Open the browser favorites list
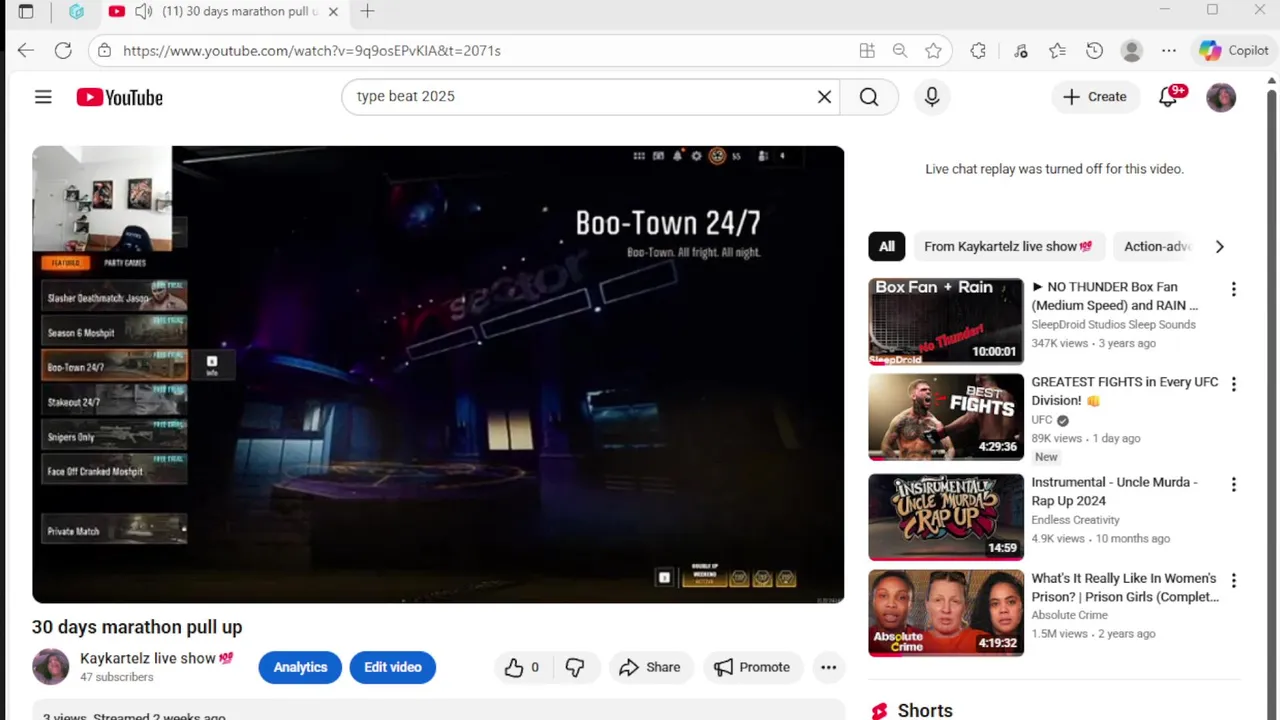Screen dimensions: 1280x720 coord(1057,50)
